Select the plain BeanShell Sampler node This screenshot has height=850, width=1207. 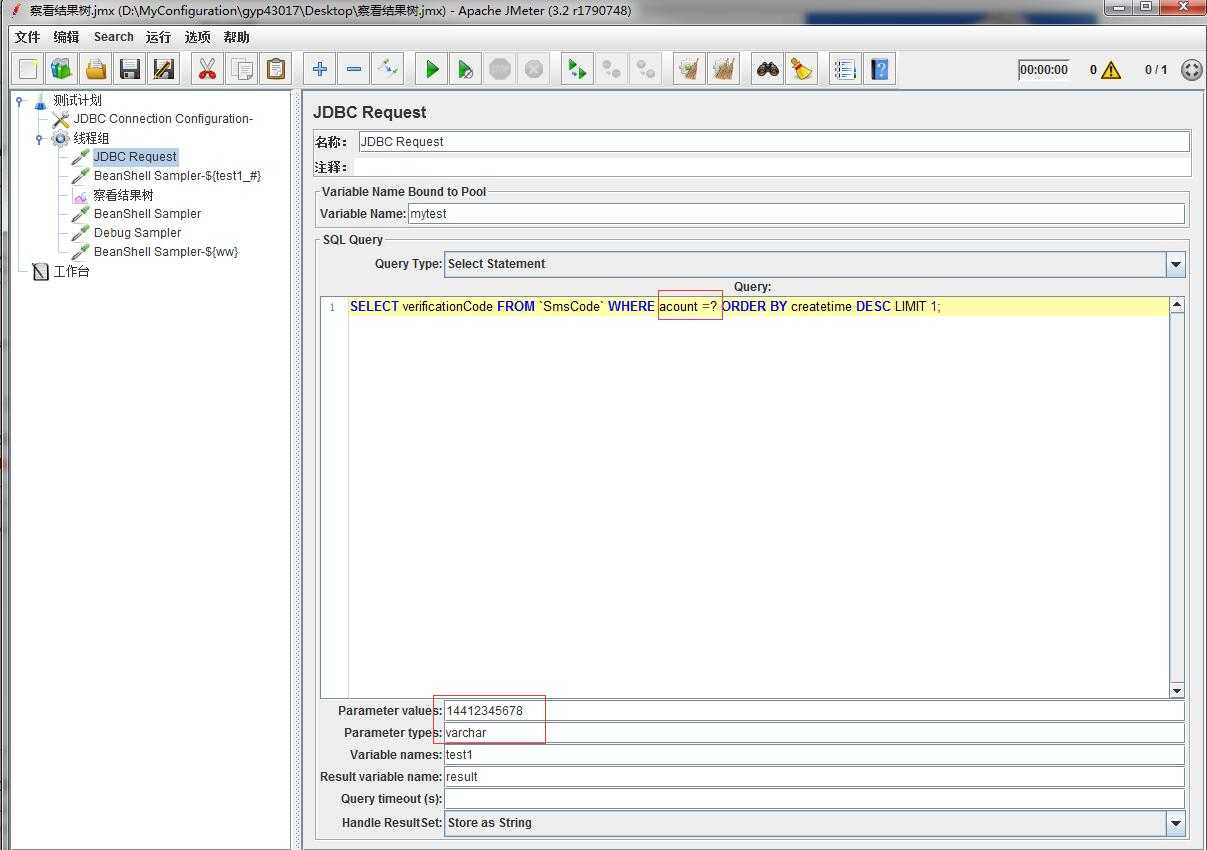tap(147, 214)
